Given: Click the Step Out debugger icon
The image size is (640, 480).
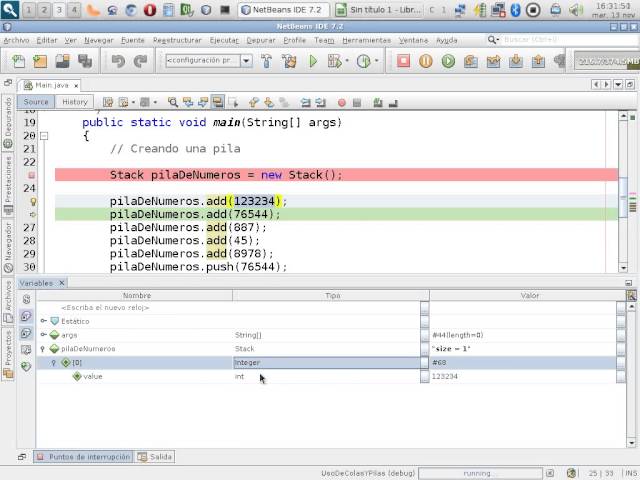Looking at the screenshot, I should click(538, 61).
